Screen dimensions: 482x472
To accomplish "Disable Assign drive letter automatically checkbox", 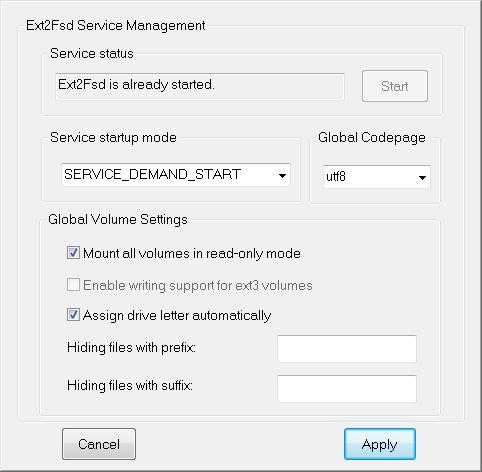I will coord(73,315).
